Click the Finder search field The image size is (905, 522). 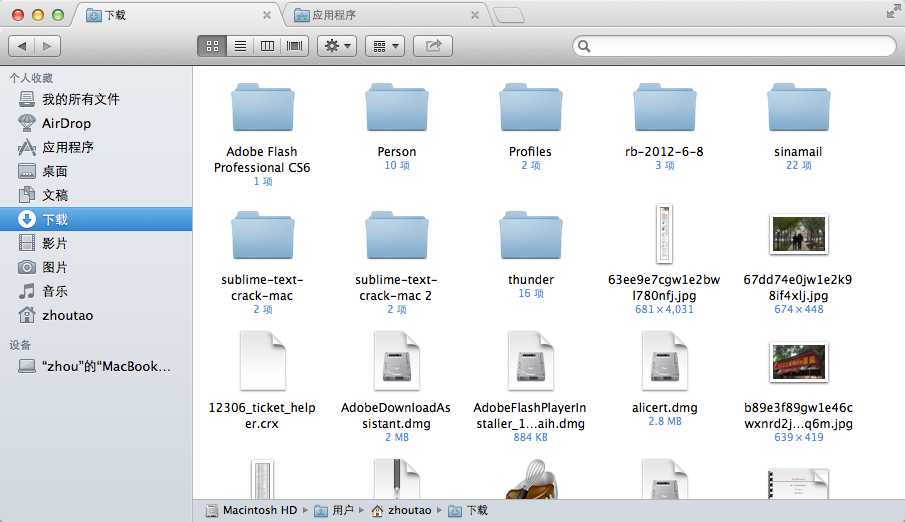734,46
